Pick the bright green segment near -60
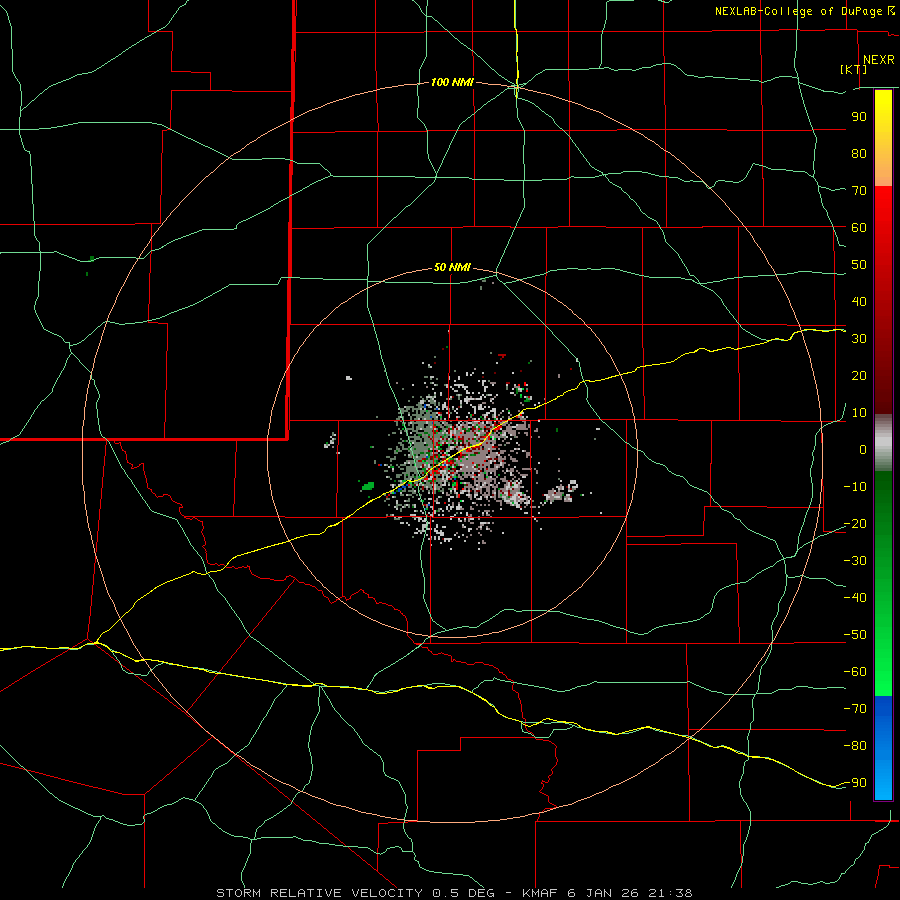Viewport: 900px width, 900px height. [x=883, y=672]
